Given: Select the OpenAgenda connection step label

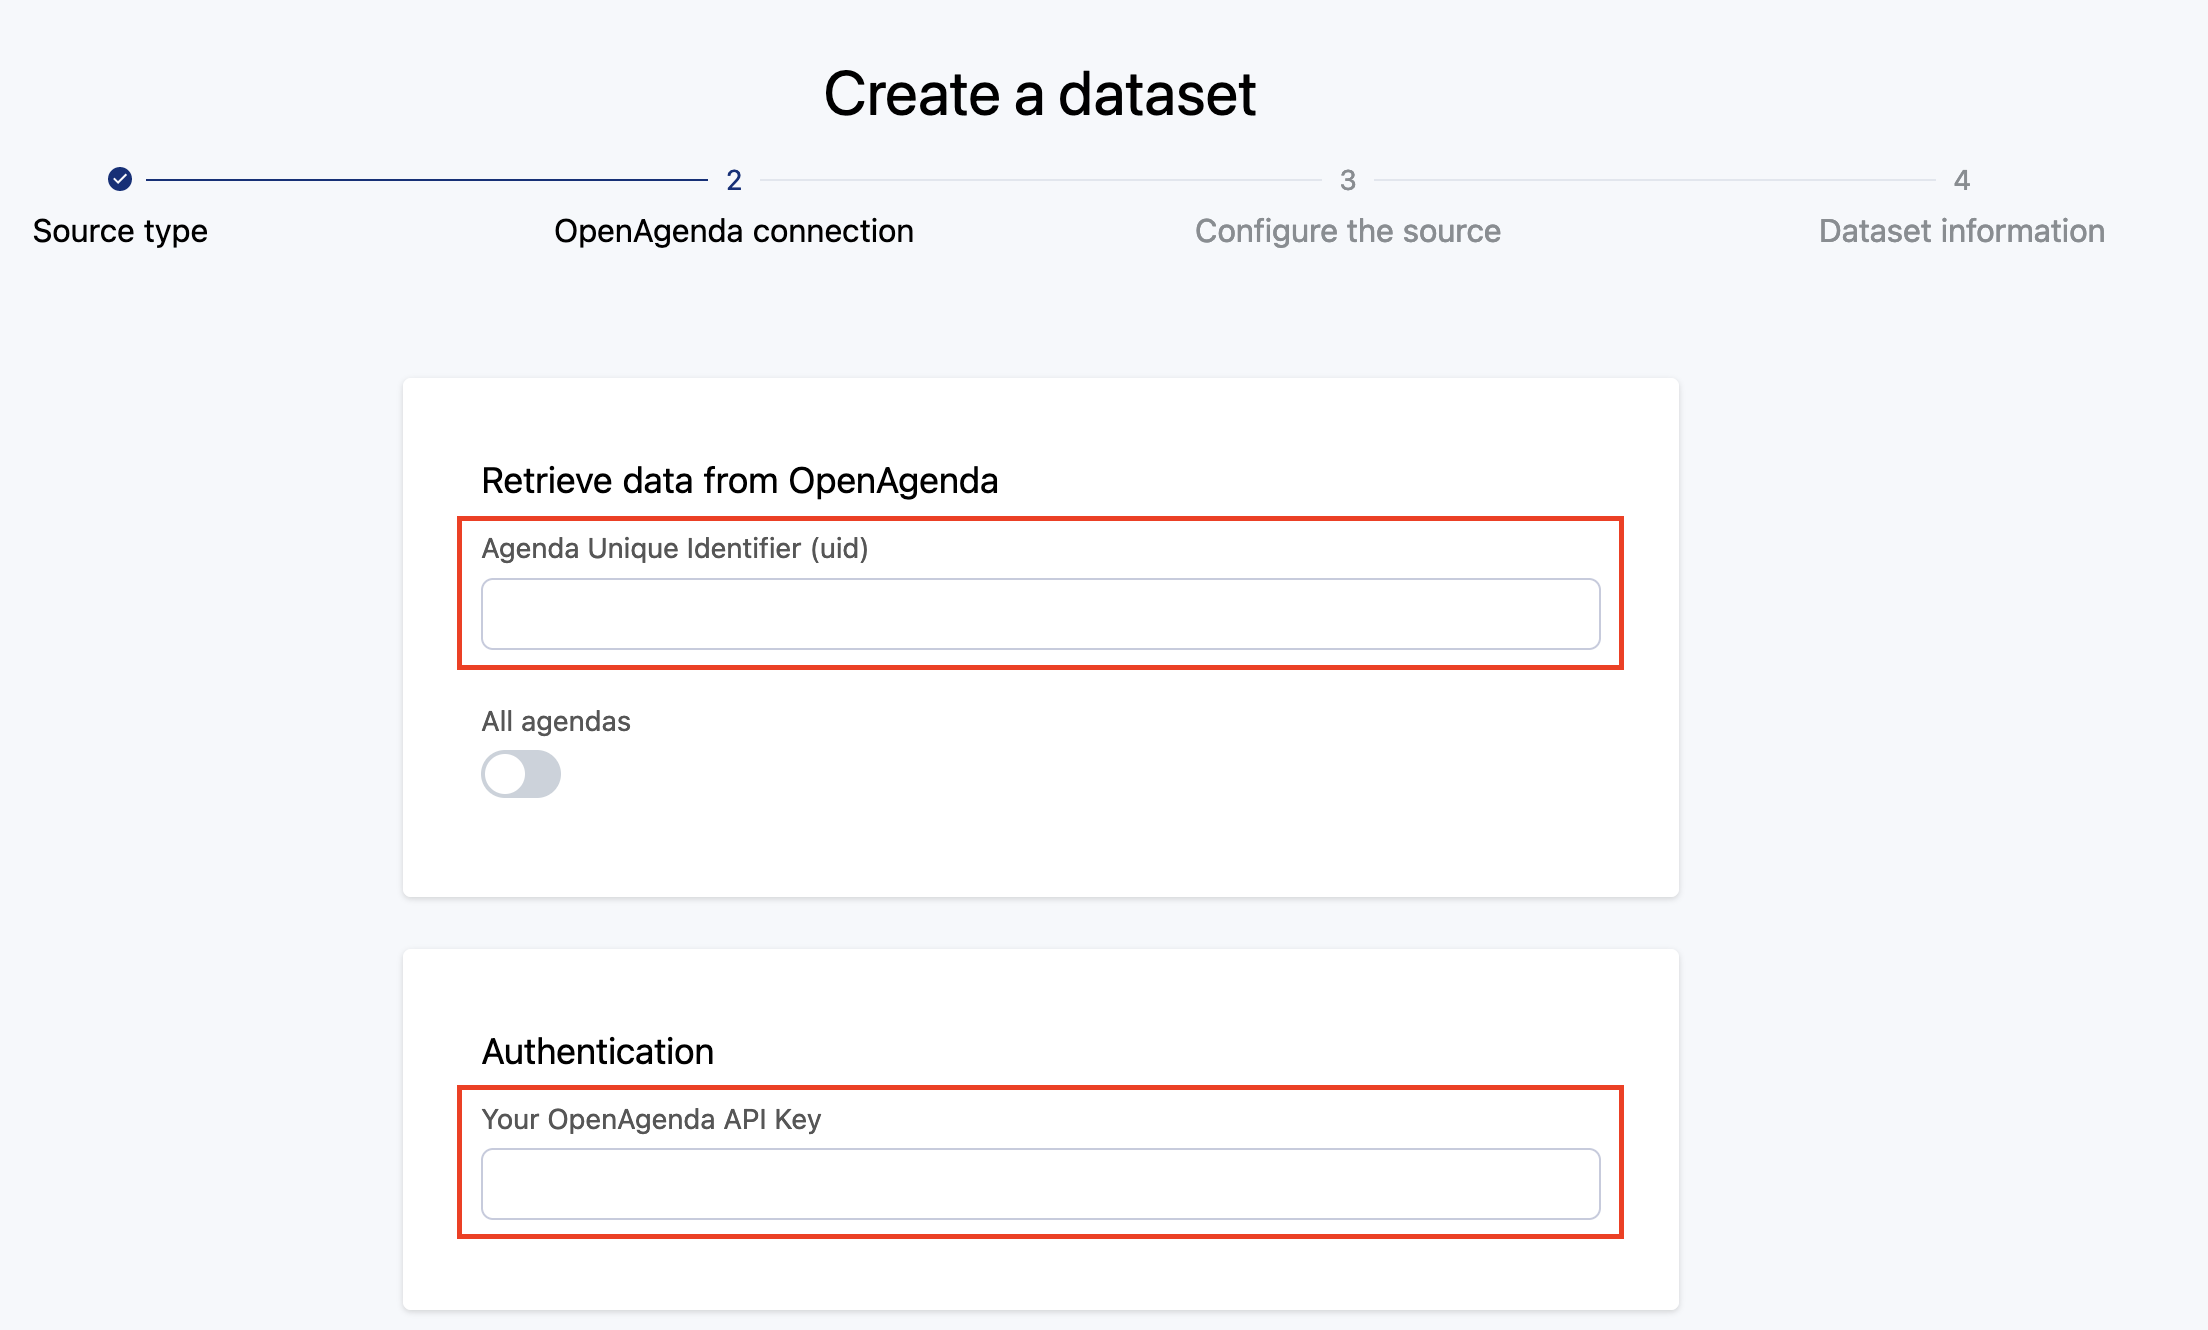Looking at the screenshot, I should click(x=733, y=231).
